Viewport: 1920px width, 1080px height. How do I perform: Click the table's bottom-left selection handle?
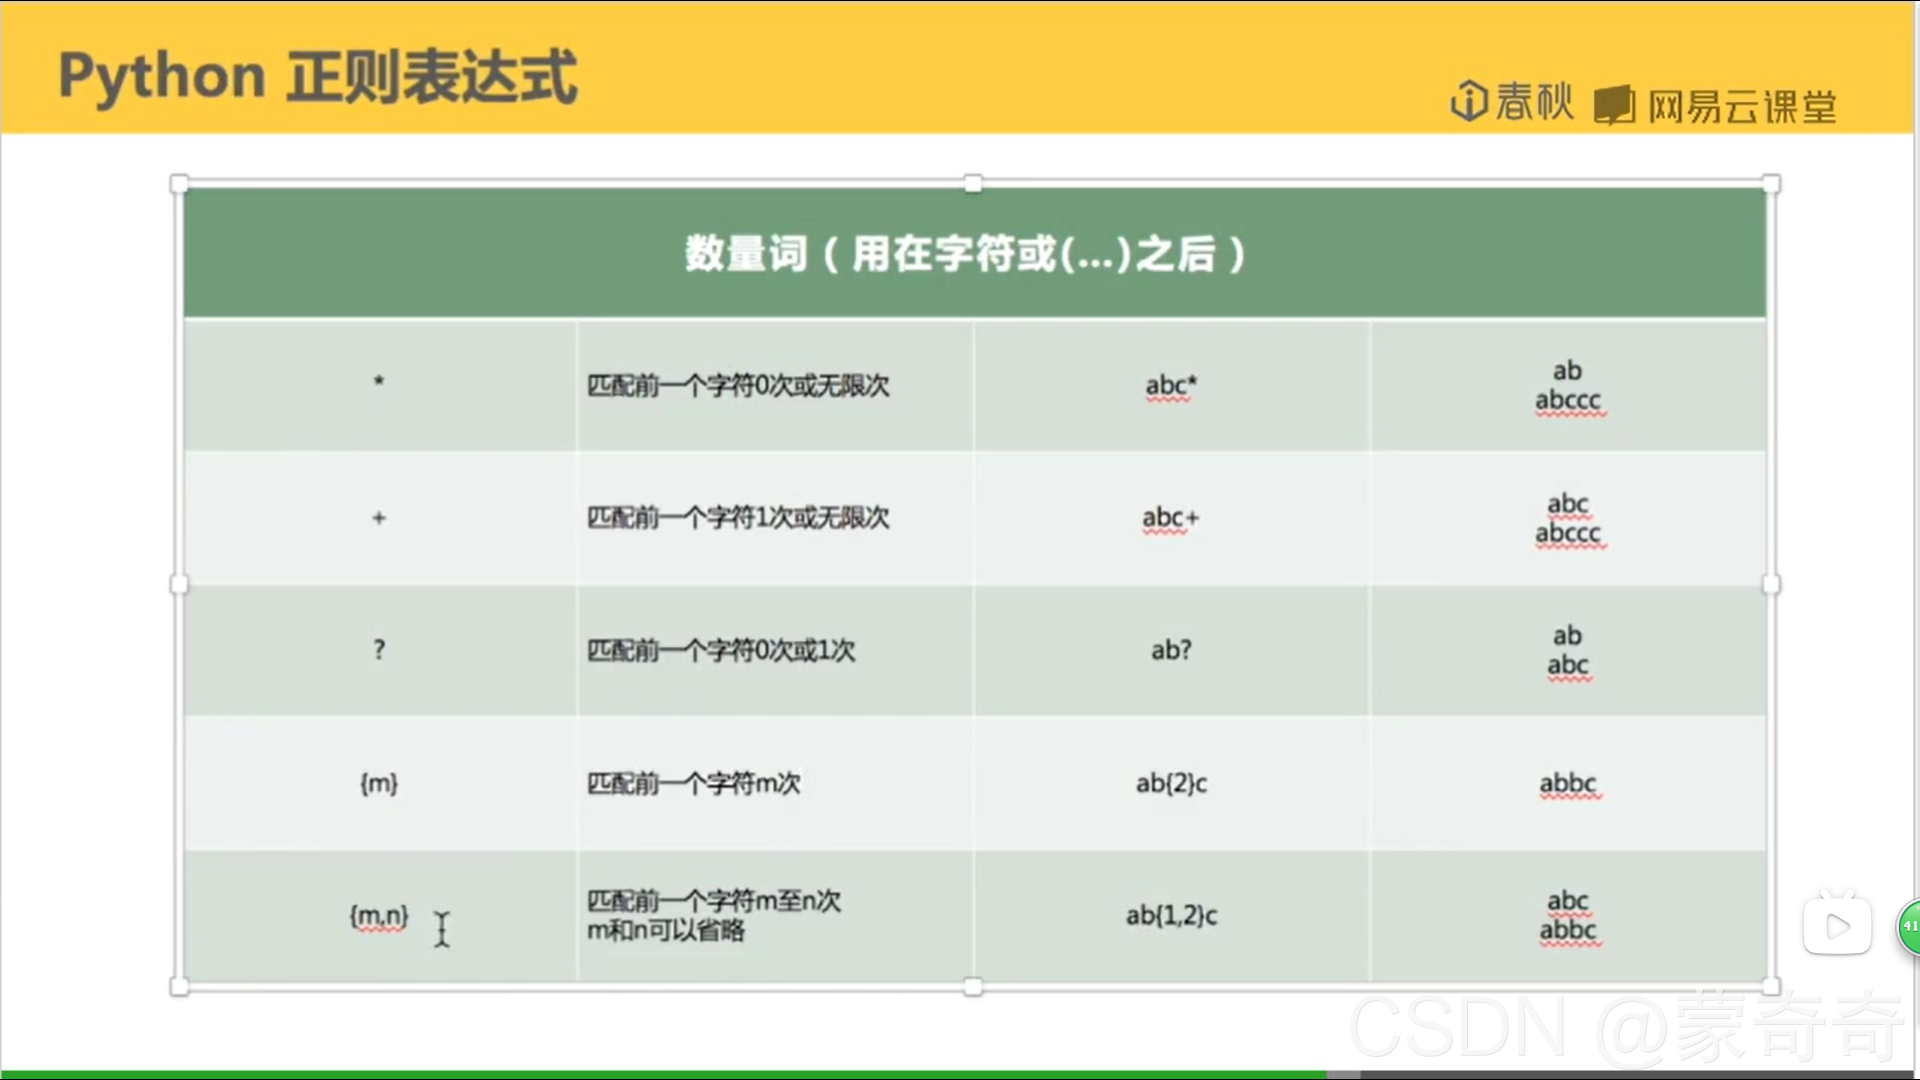(x=179, y=987)
